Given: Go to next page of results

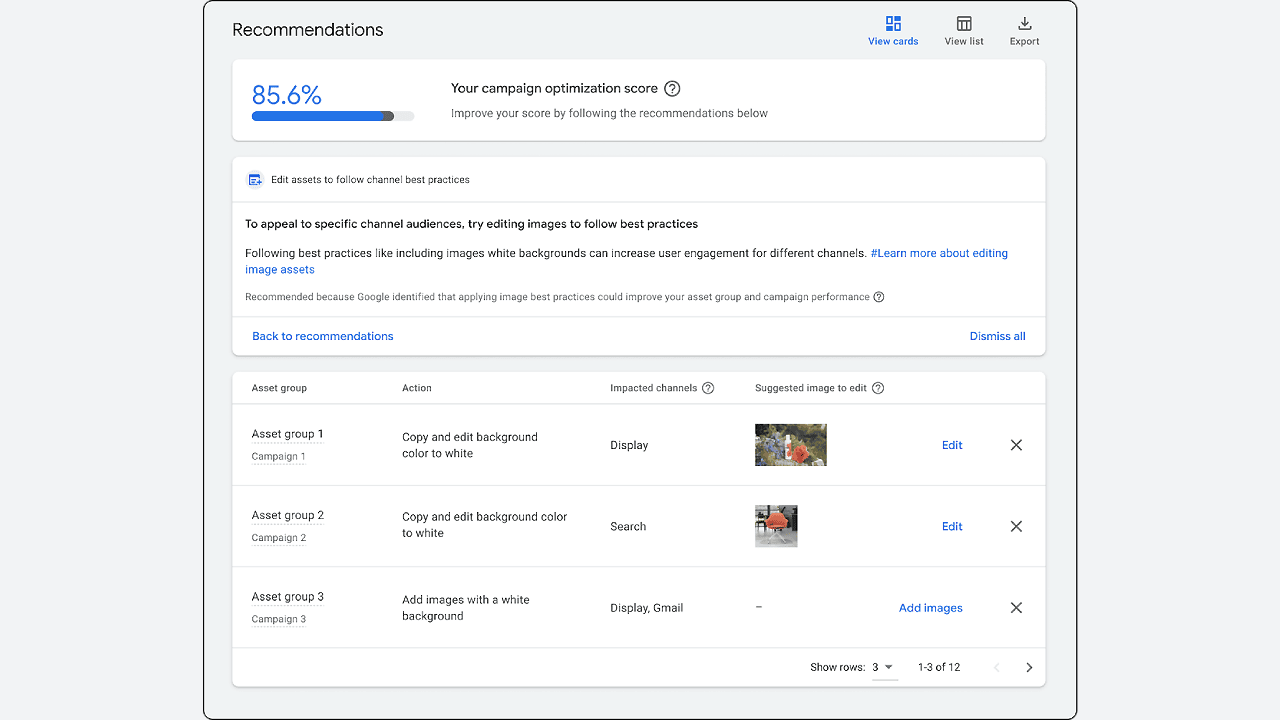Looking at the screenshot, I should click(1029, 667).
